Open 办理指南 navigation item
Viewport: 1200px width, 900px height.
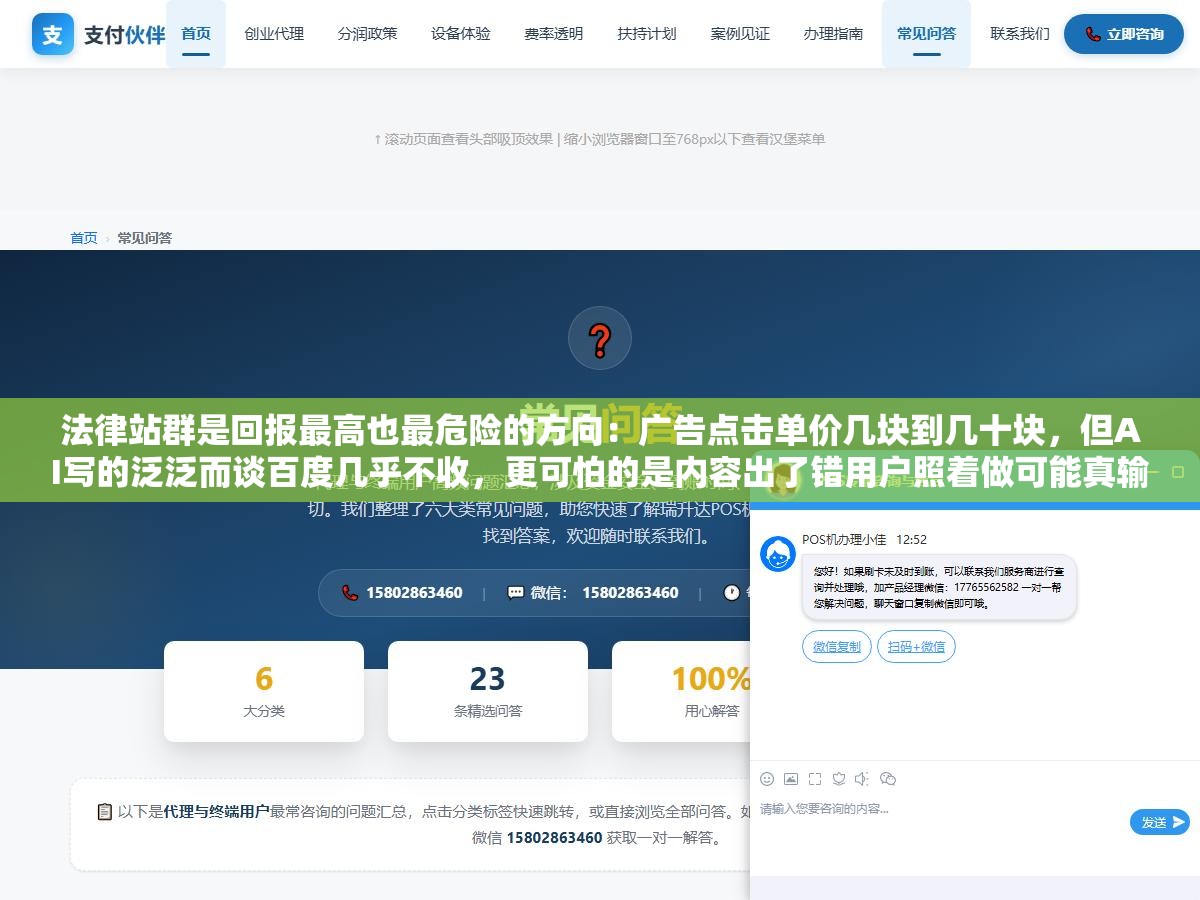[834, 34]
